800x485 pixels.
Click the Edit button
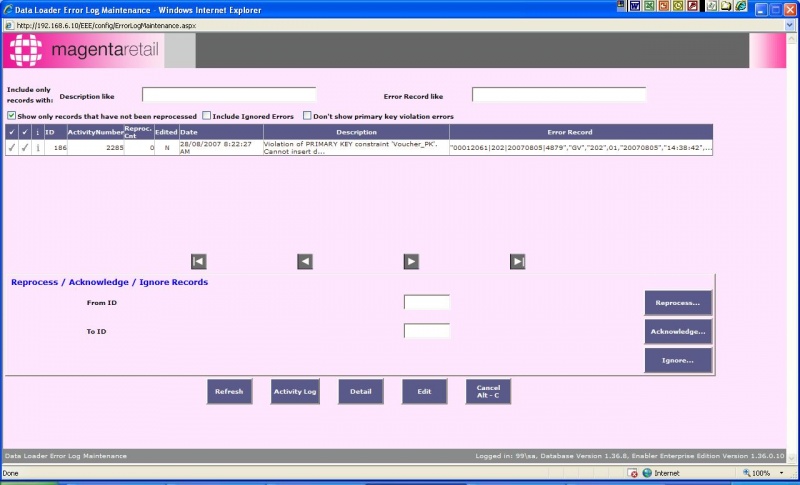(424, 392)
